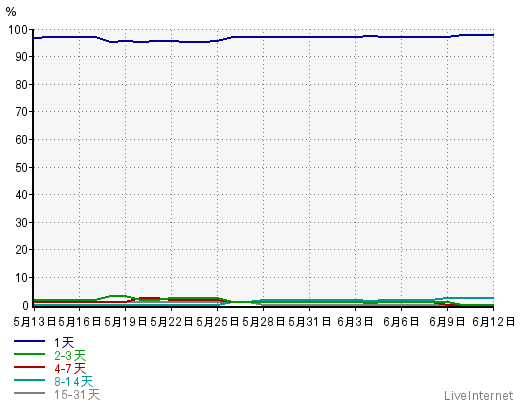Select the 1天 legend label
520x405 pixels.
point(64,342)
